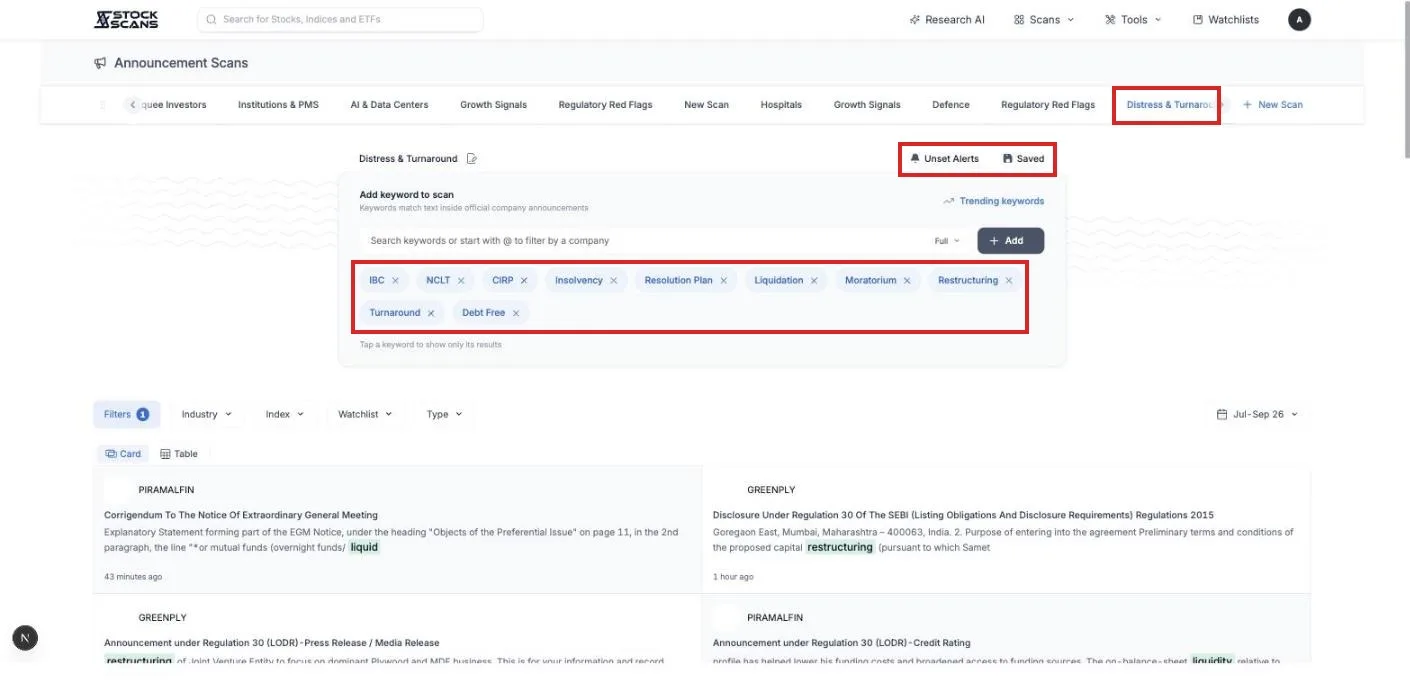Open the Index filter dropdown
This screenshot has height=700, width=1410.
pos(284,414)
